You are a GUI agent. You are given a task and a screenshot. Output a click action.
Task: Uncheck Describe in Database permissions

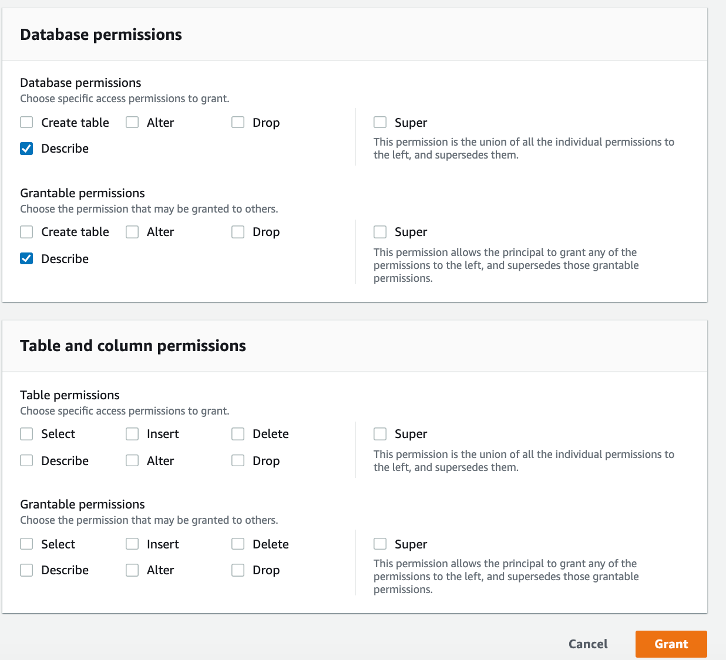27,149
